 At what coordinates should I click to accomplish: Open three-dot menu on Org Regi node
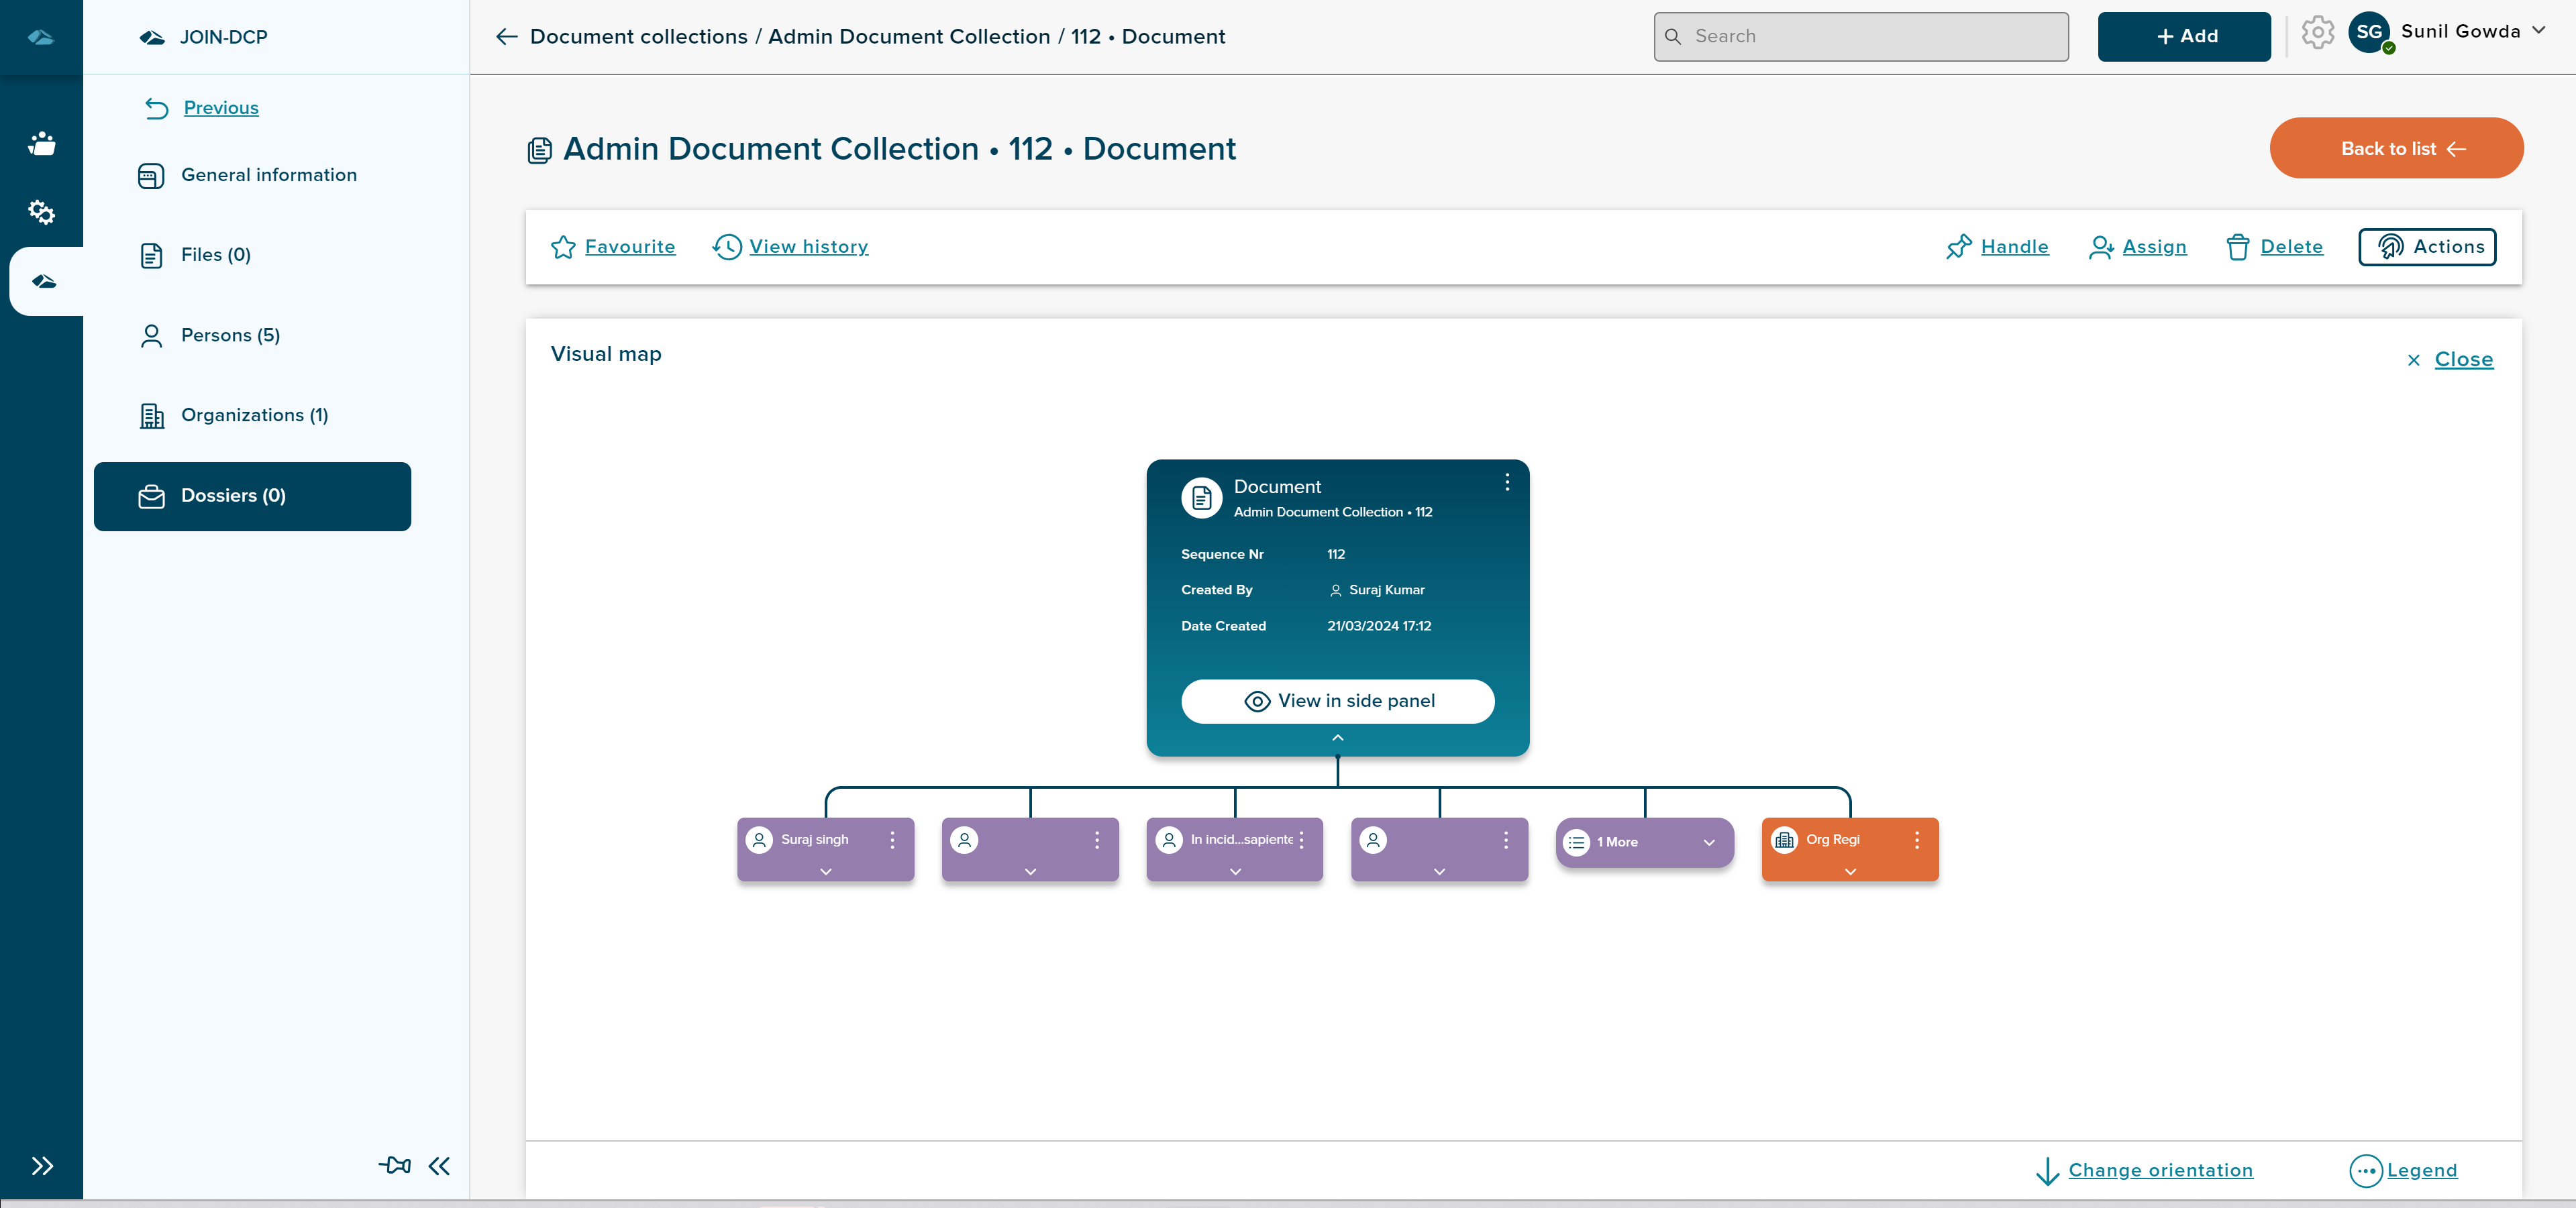(1916, 840)
